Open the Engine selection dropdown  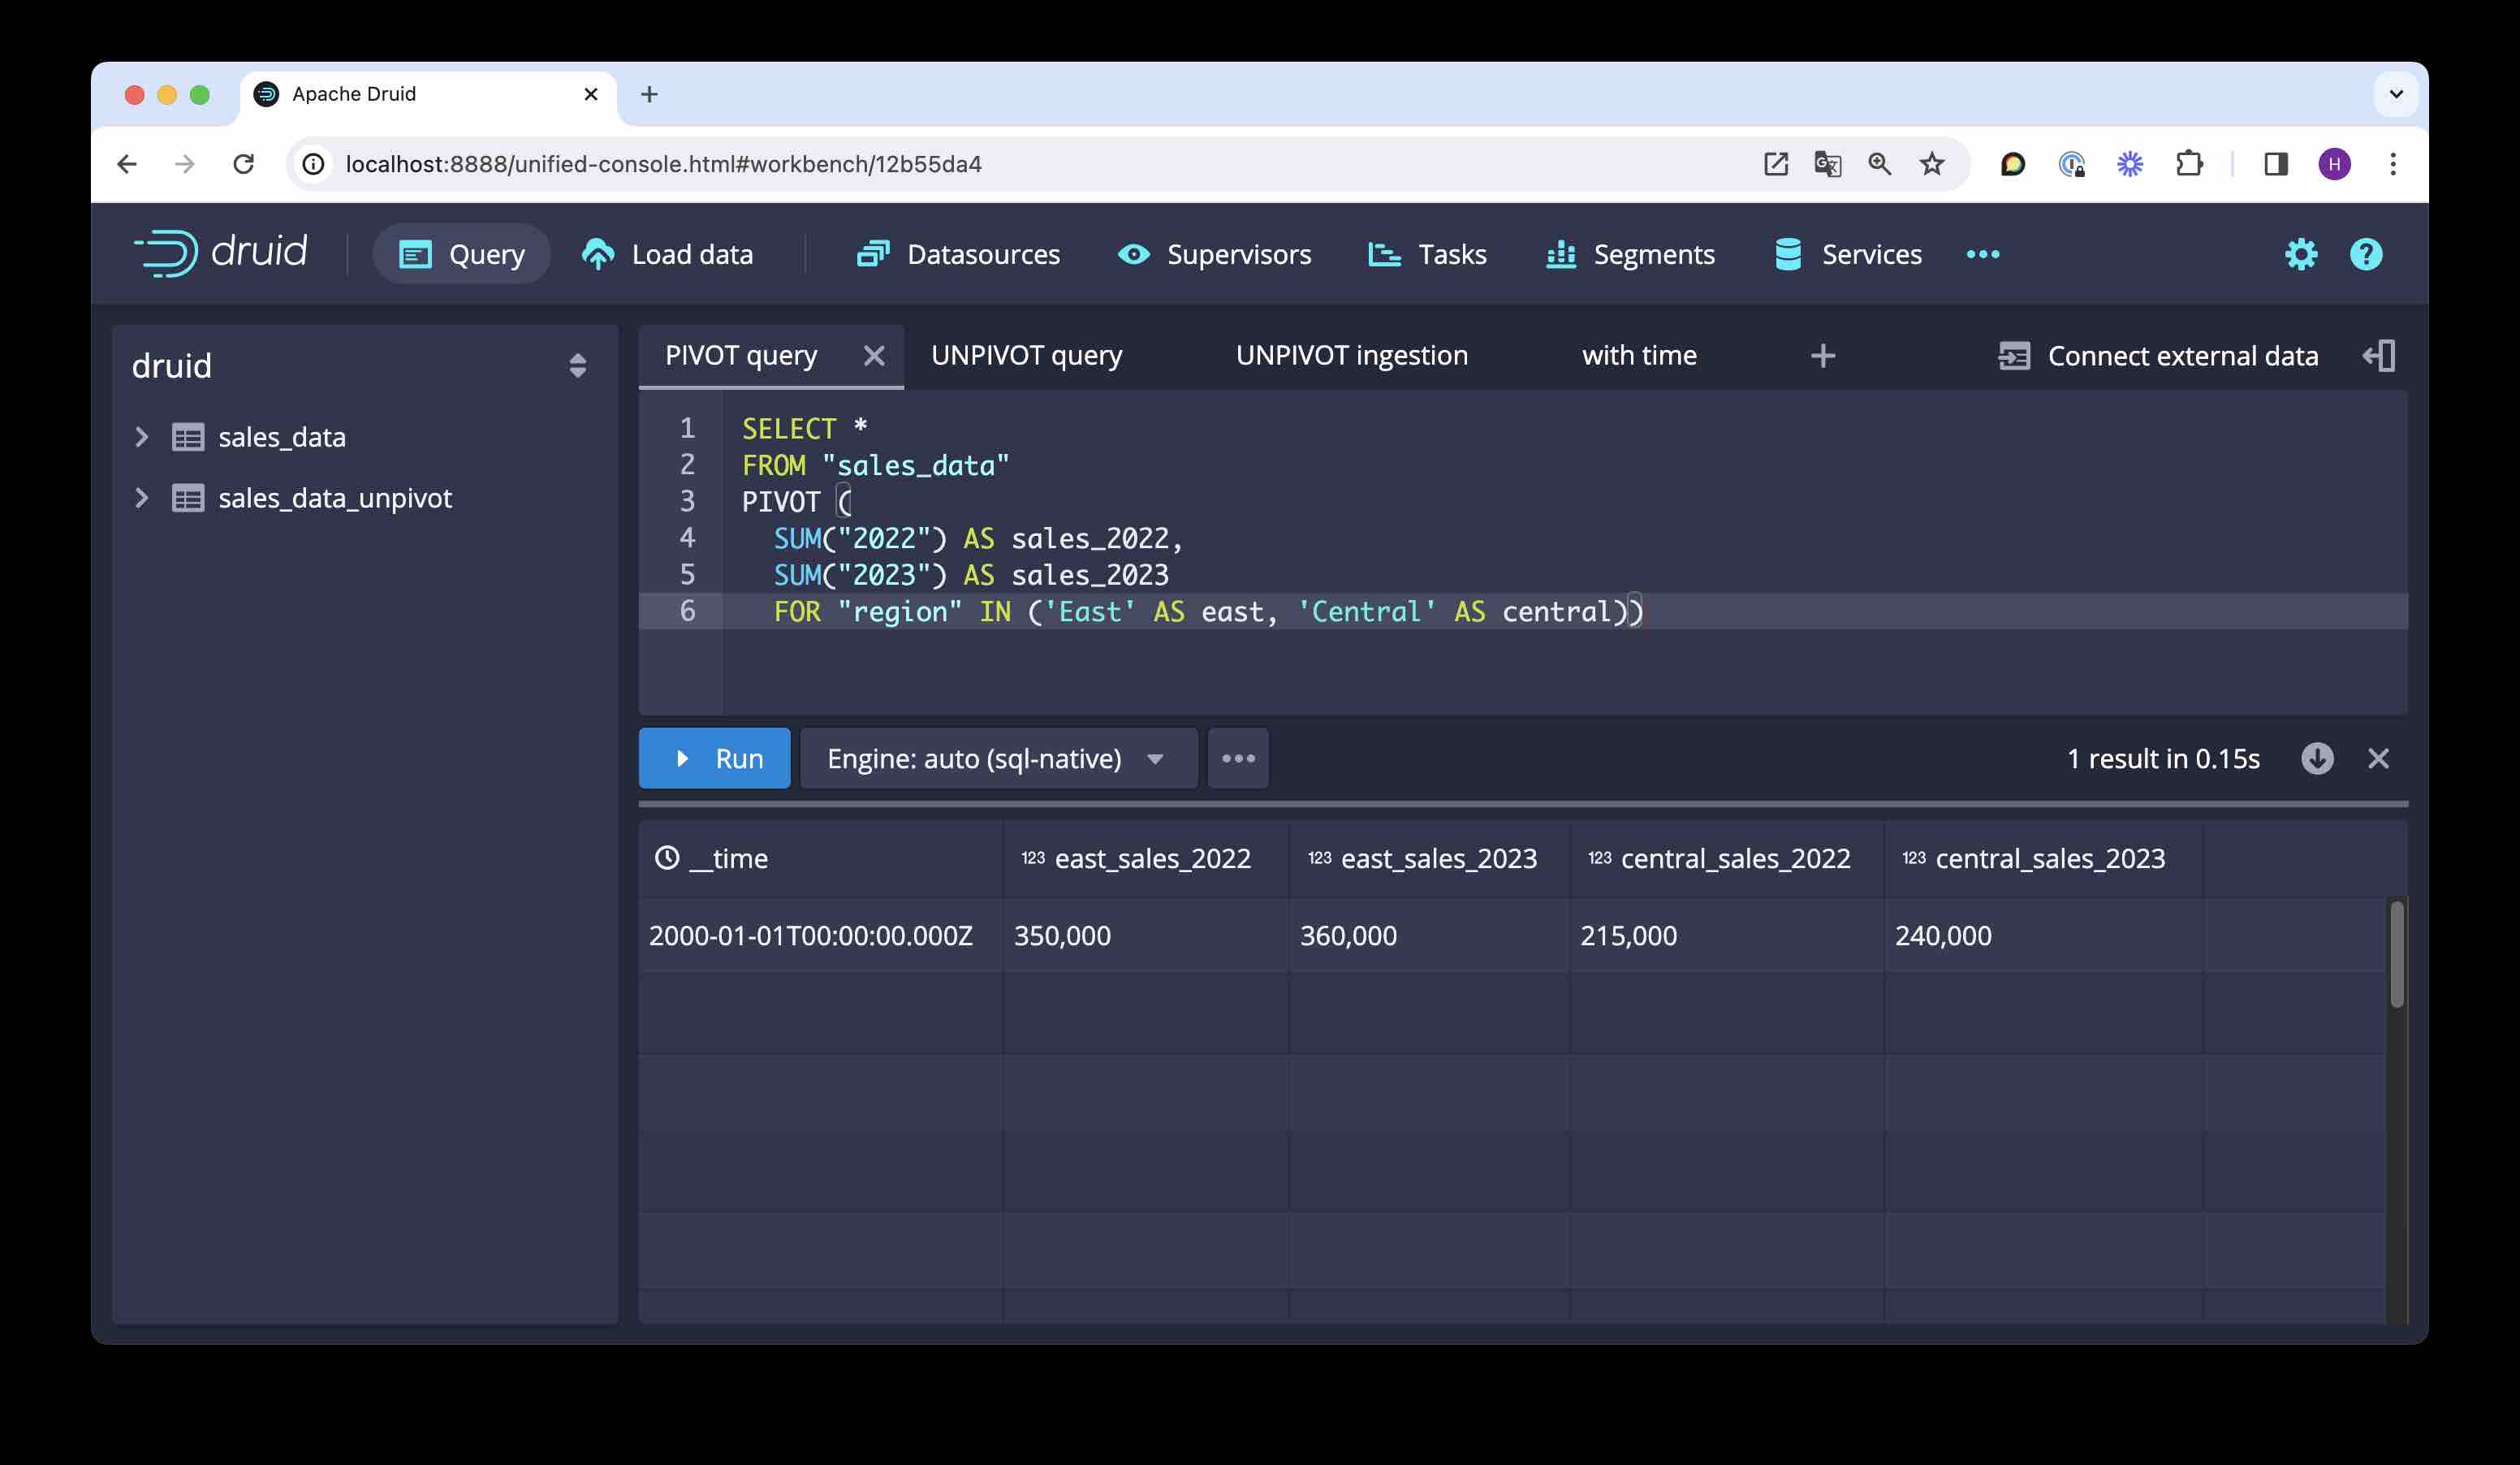point(996,758)
